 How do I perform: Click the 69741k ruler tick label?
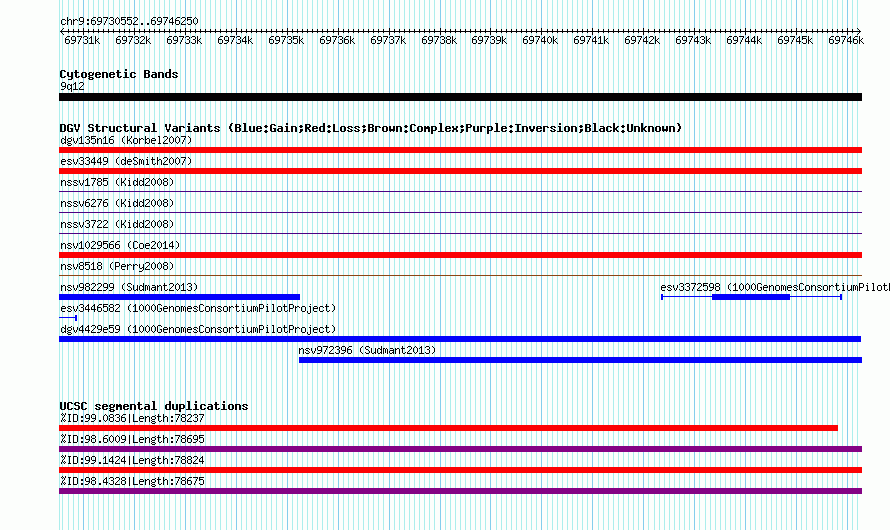coord(591,40)
